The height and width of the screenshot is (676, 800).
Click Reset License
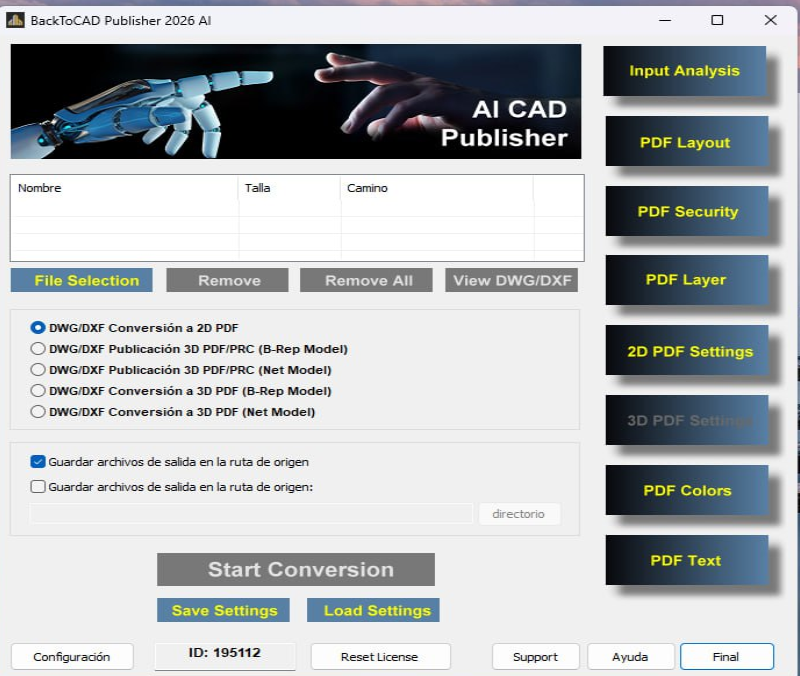point(381,657)
